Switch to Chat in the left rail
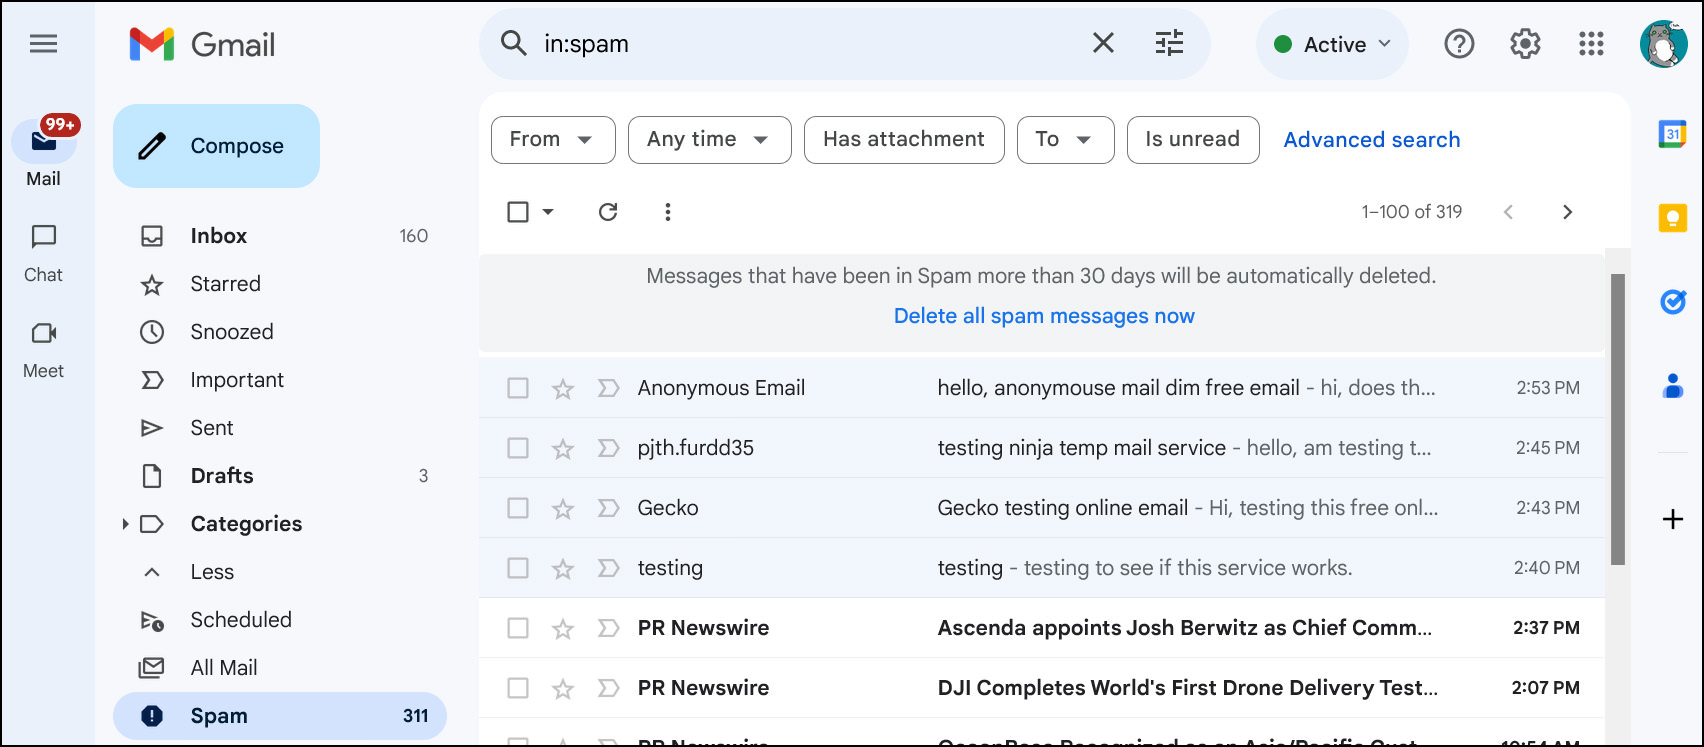The image size is (1704, 747). pyautogui.click(x=44, y=253)
